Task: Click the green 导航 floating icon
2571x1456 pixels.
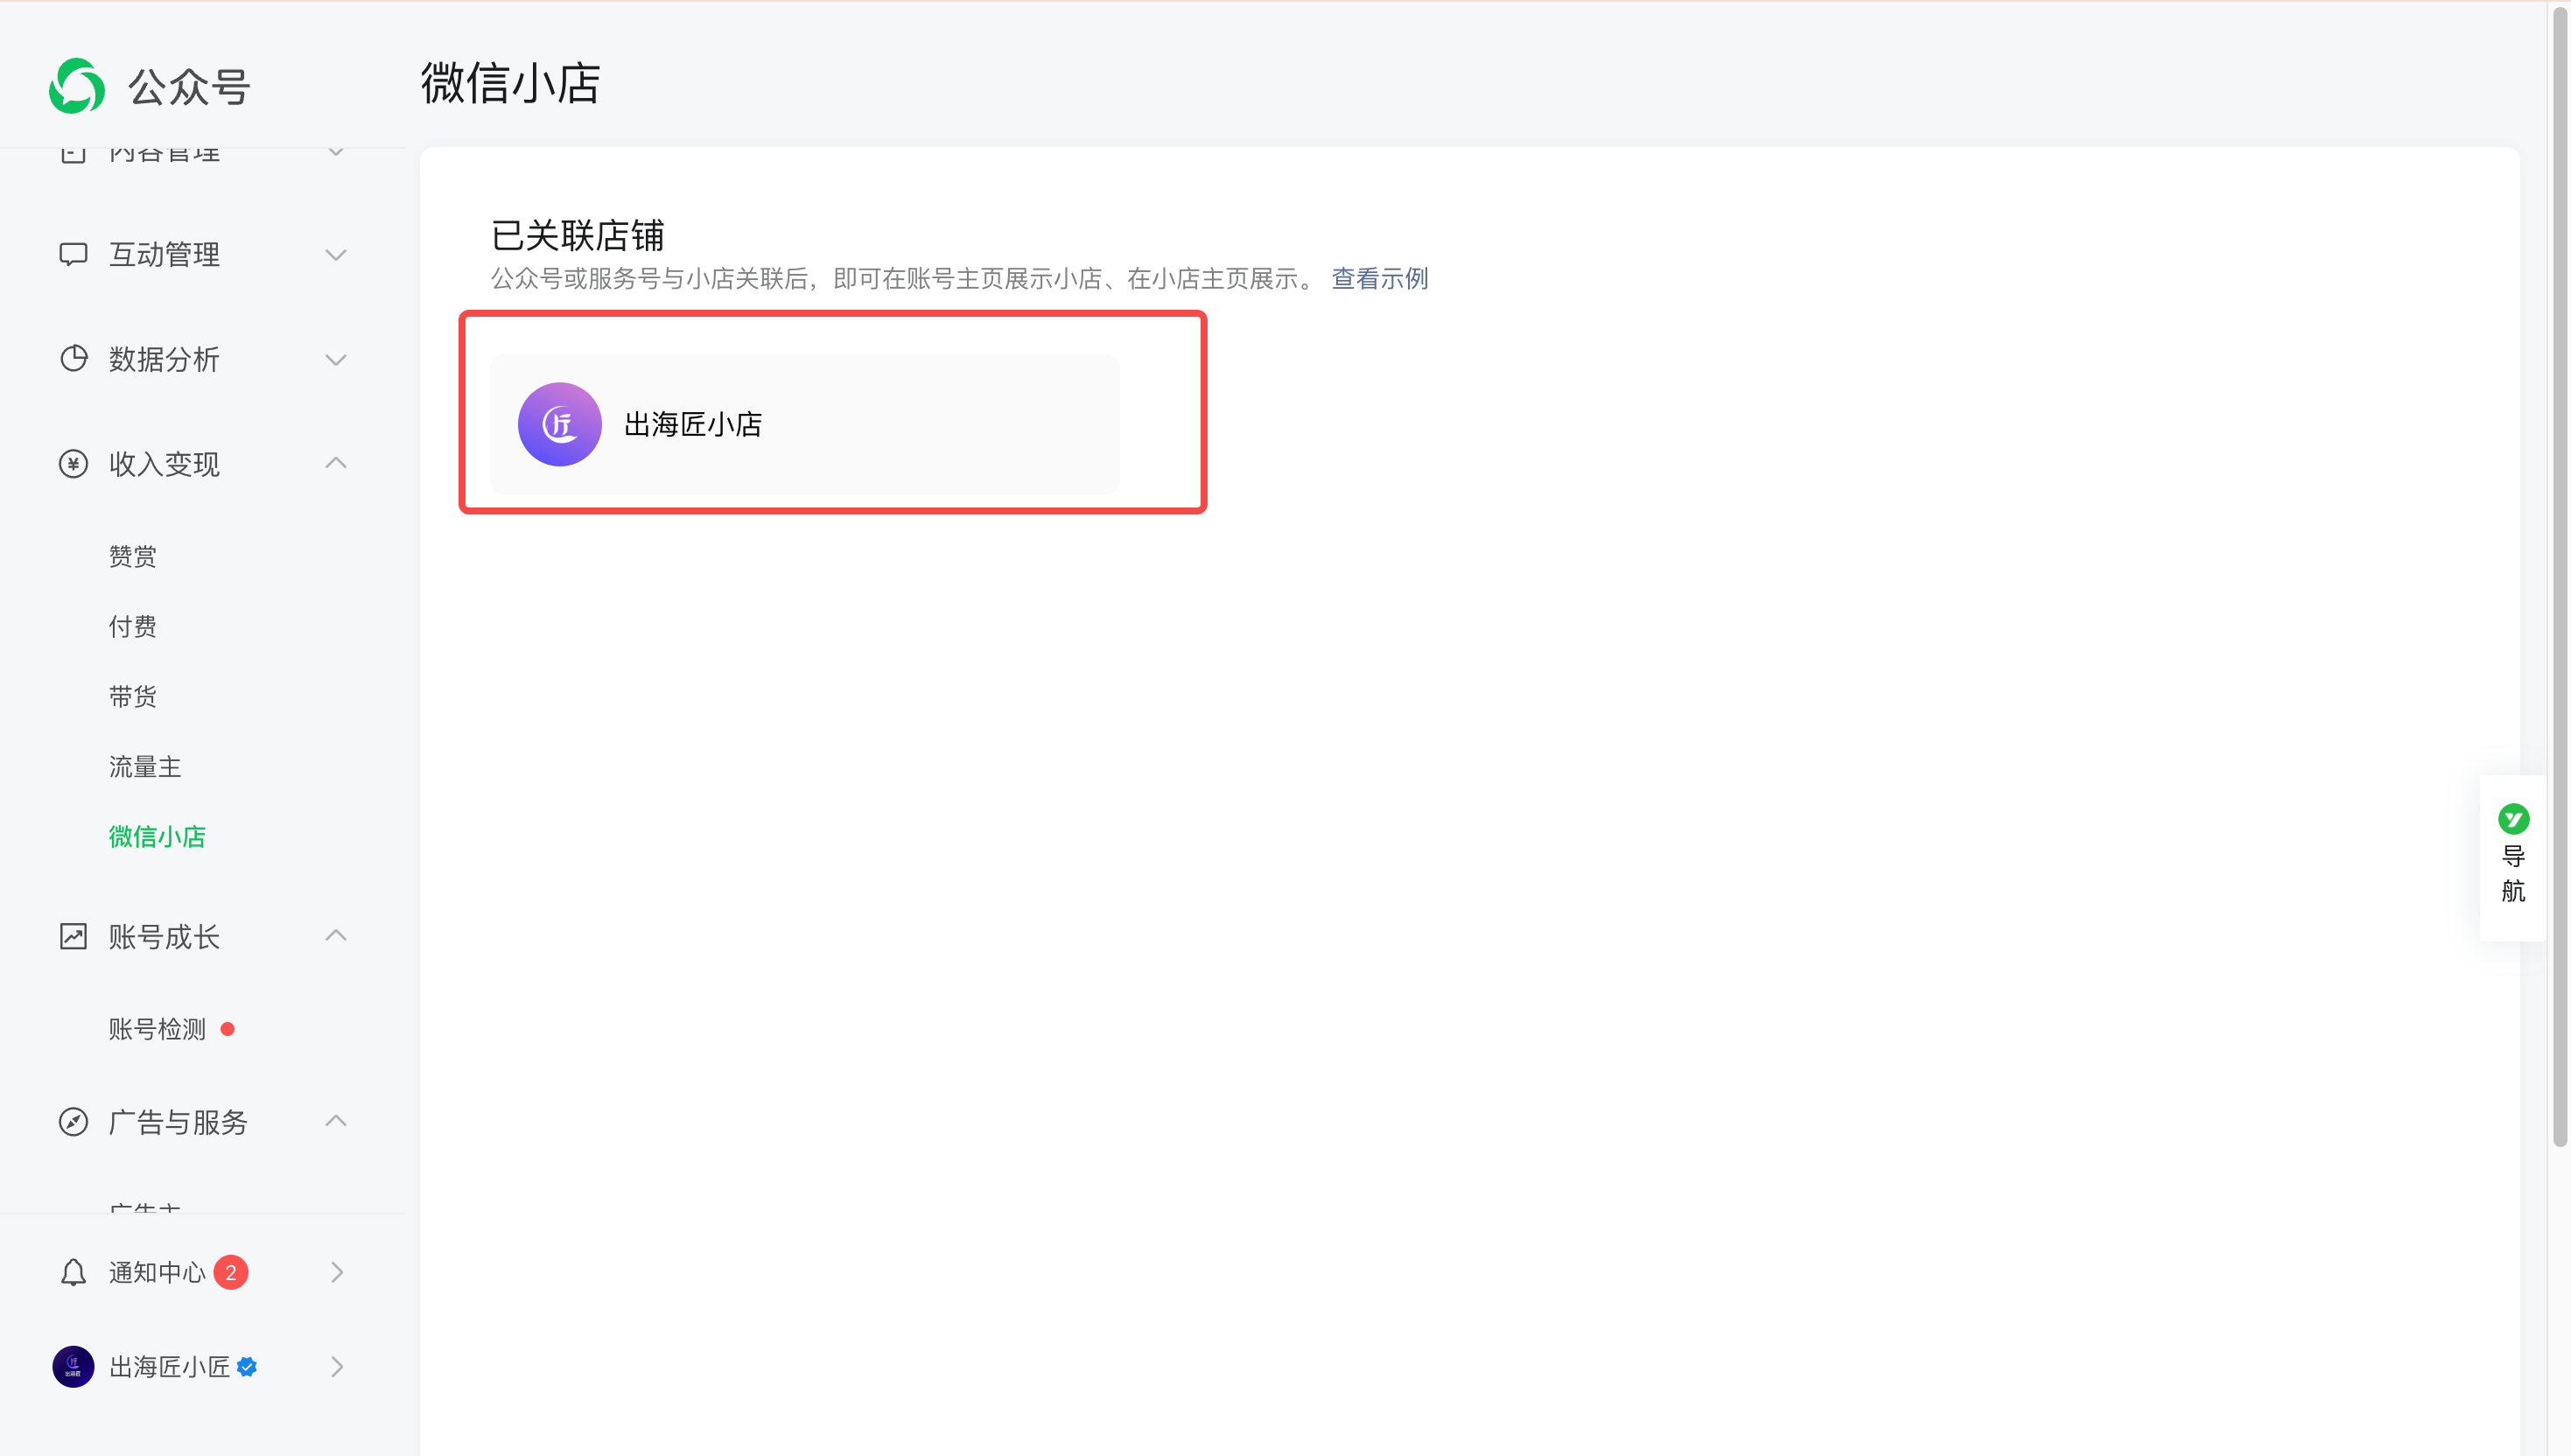Action: (2512, 819)
